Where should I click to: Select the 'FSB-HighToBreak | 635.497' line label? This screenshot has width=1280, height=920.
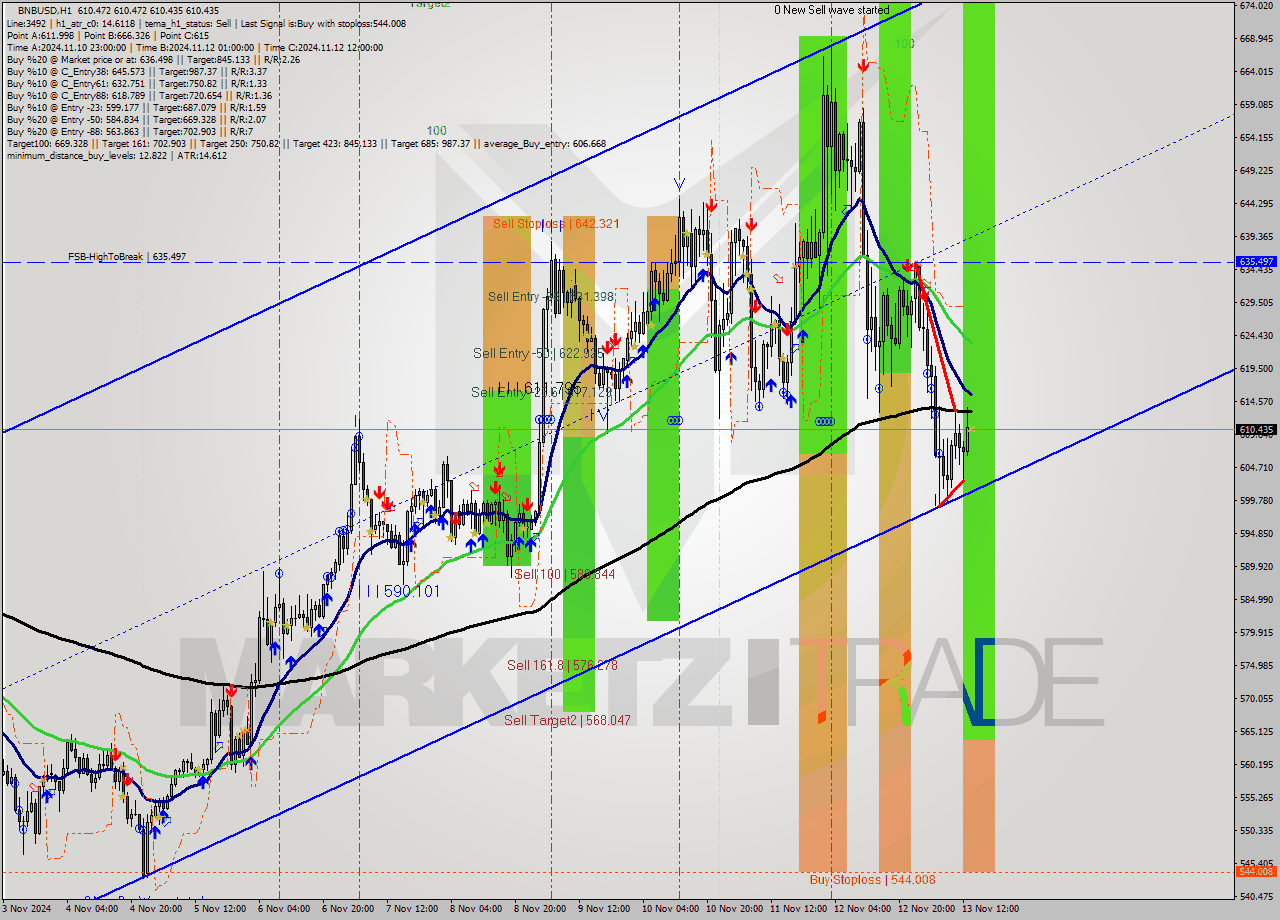127,257
